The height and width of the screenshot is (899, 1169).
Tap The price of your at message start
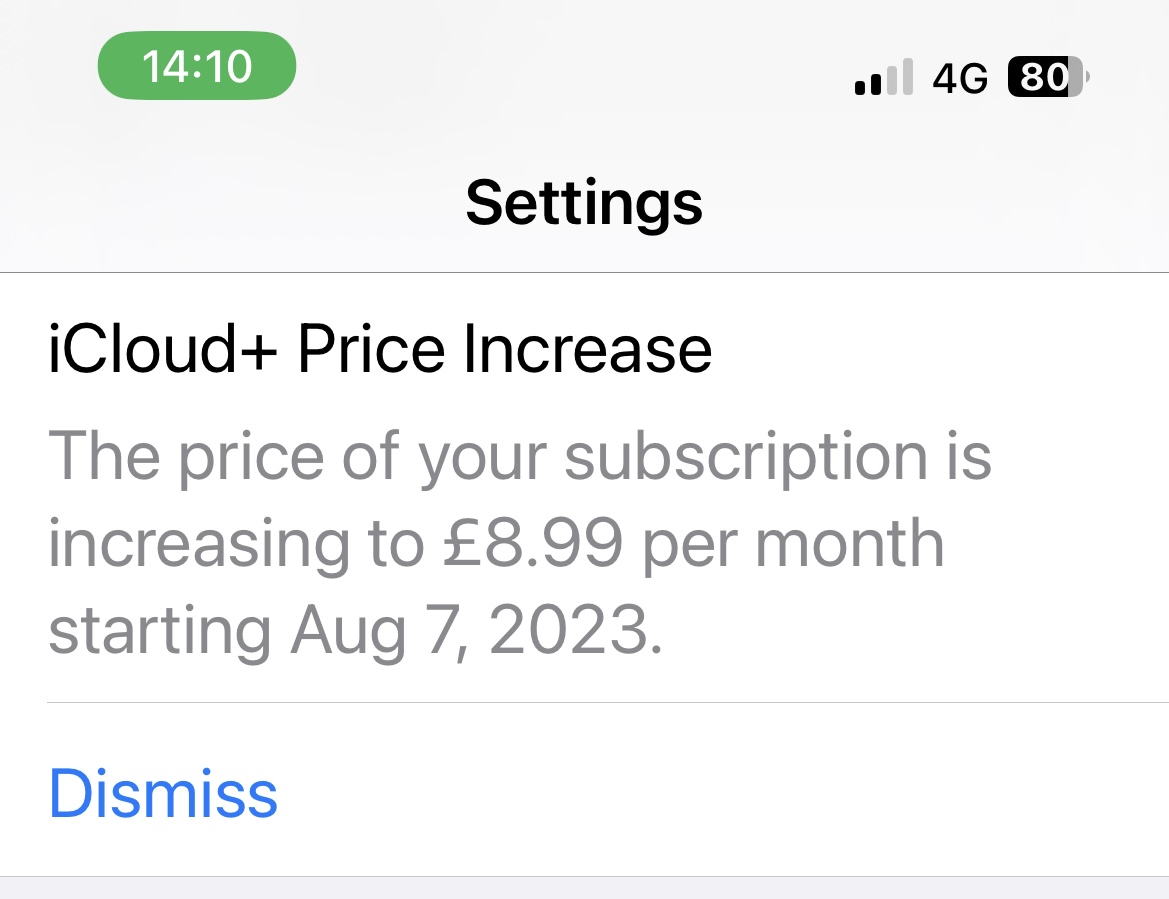[x=297, y=458]
